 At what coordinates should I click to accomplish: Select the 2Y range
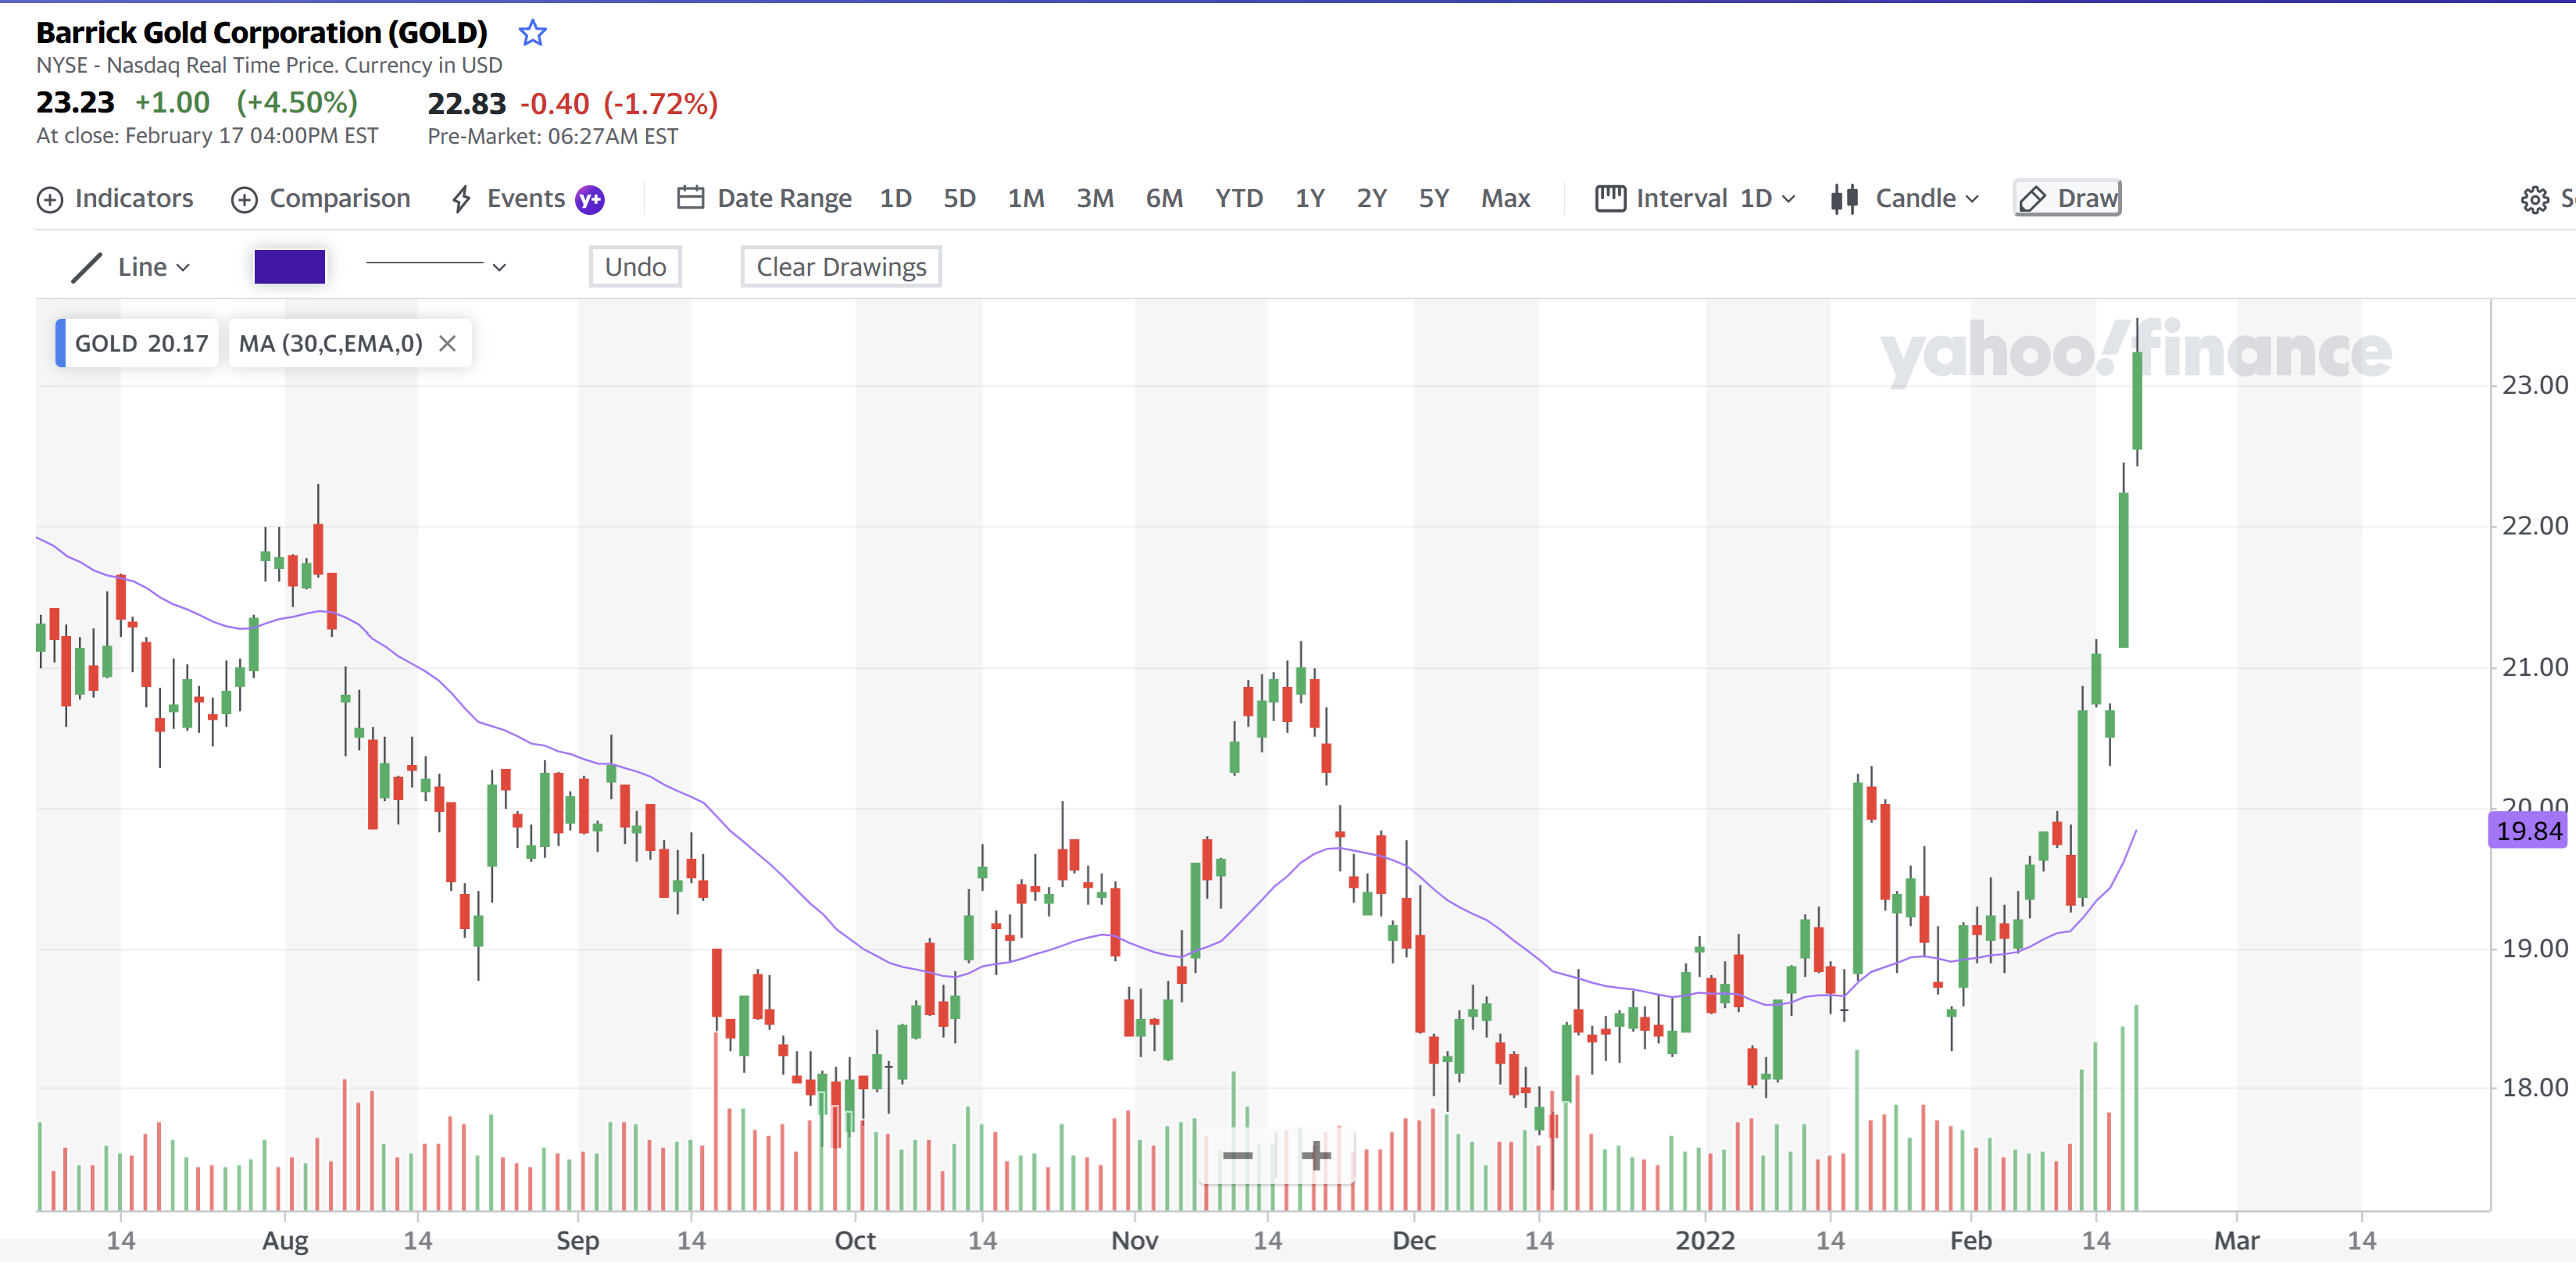[1371, 199]
